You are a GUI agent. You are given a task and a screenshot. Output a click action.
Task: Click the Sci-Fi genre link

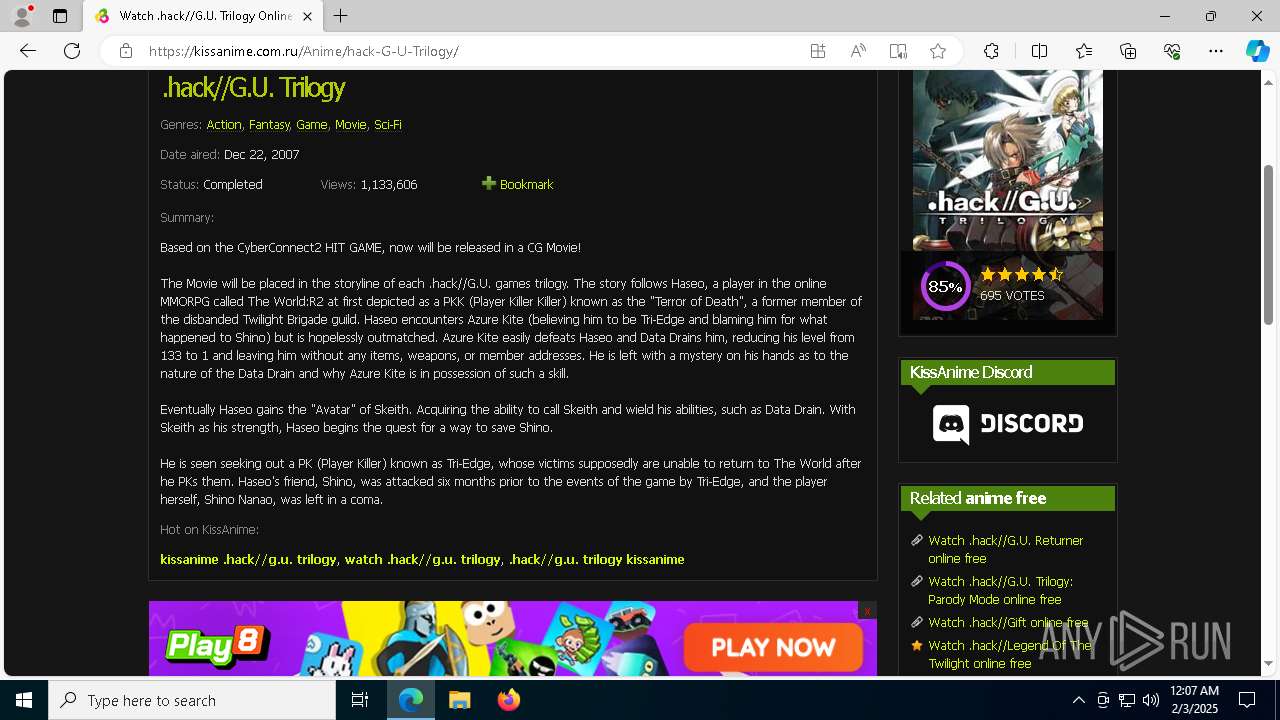(x=388, y=125)
